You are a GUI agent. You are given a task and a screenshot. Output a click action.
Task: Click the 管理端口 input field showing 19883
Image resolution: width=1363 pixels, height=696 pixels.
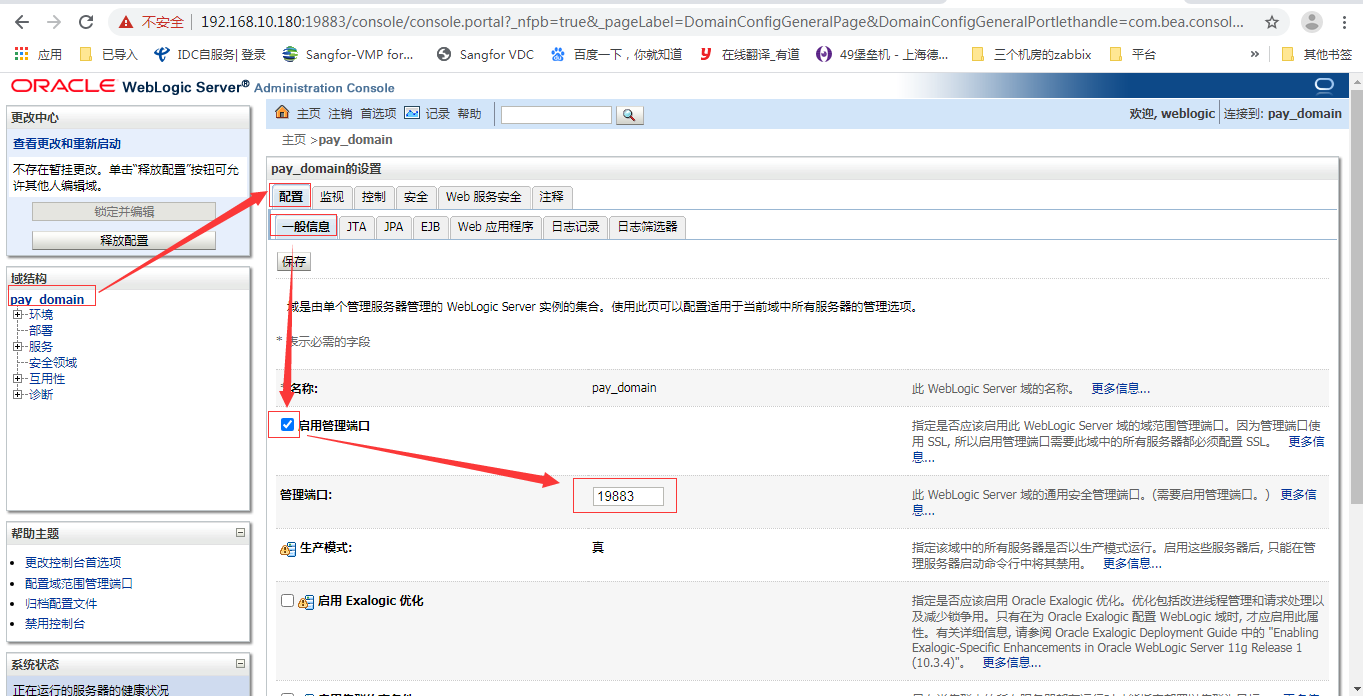pos(627,496)
